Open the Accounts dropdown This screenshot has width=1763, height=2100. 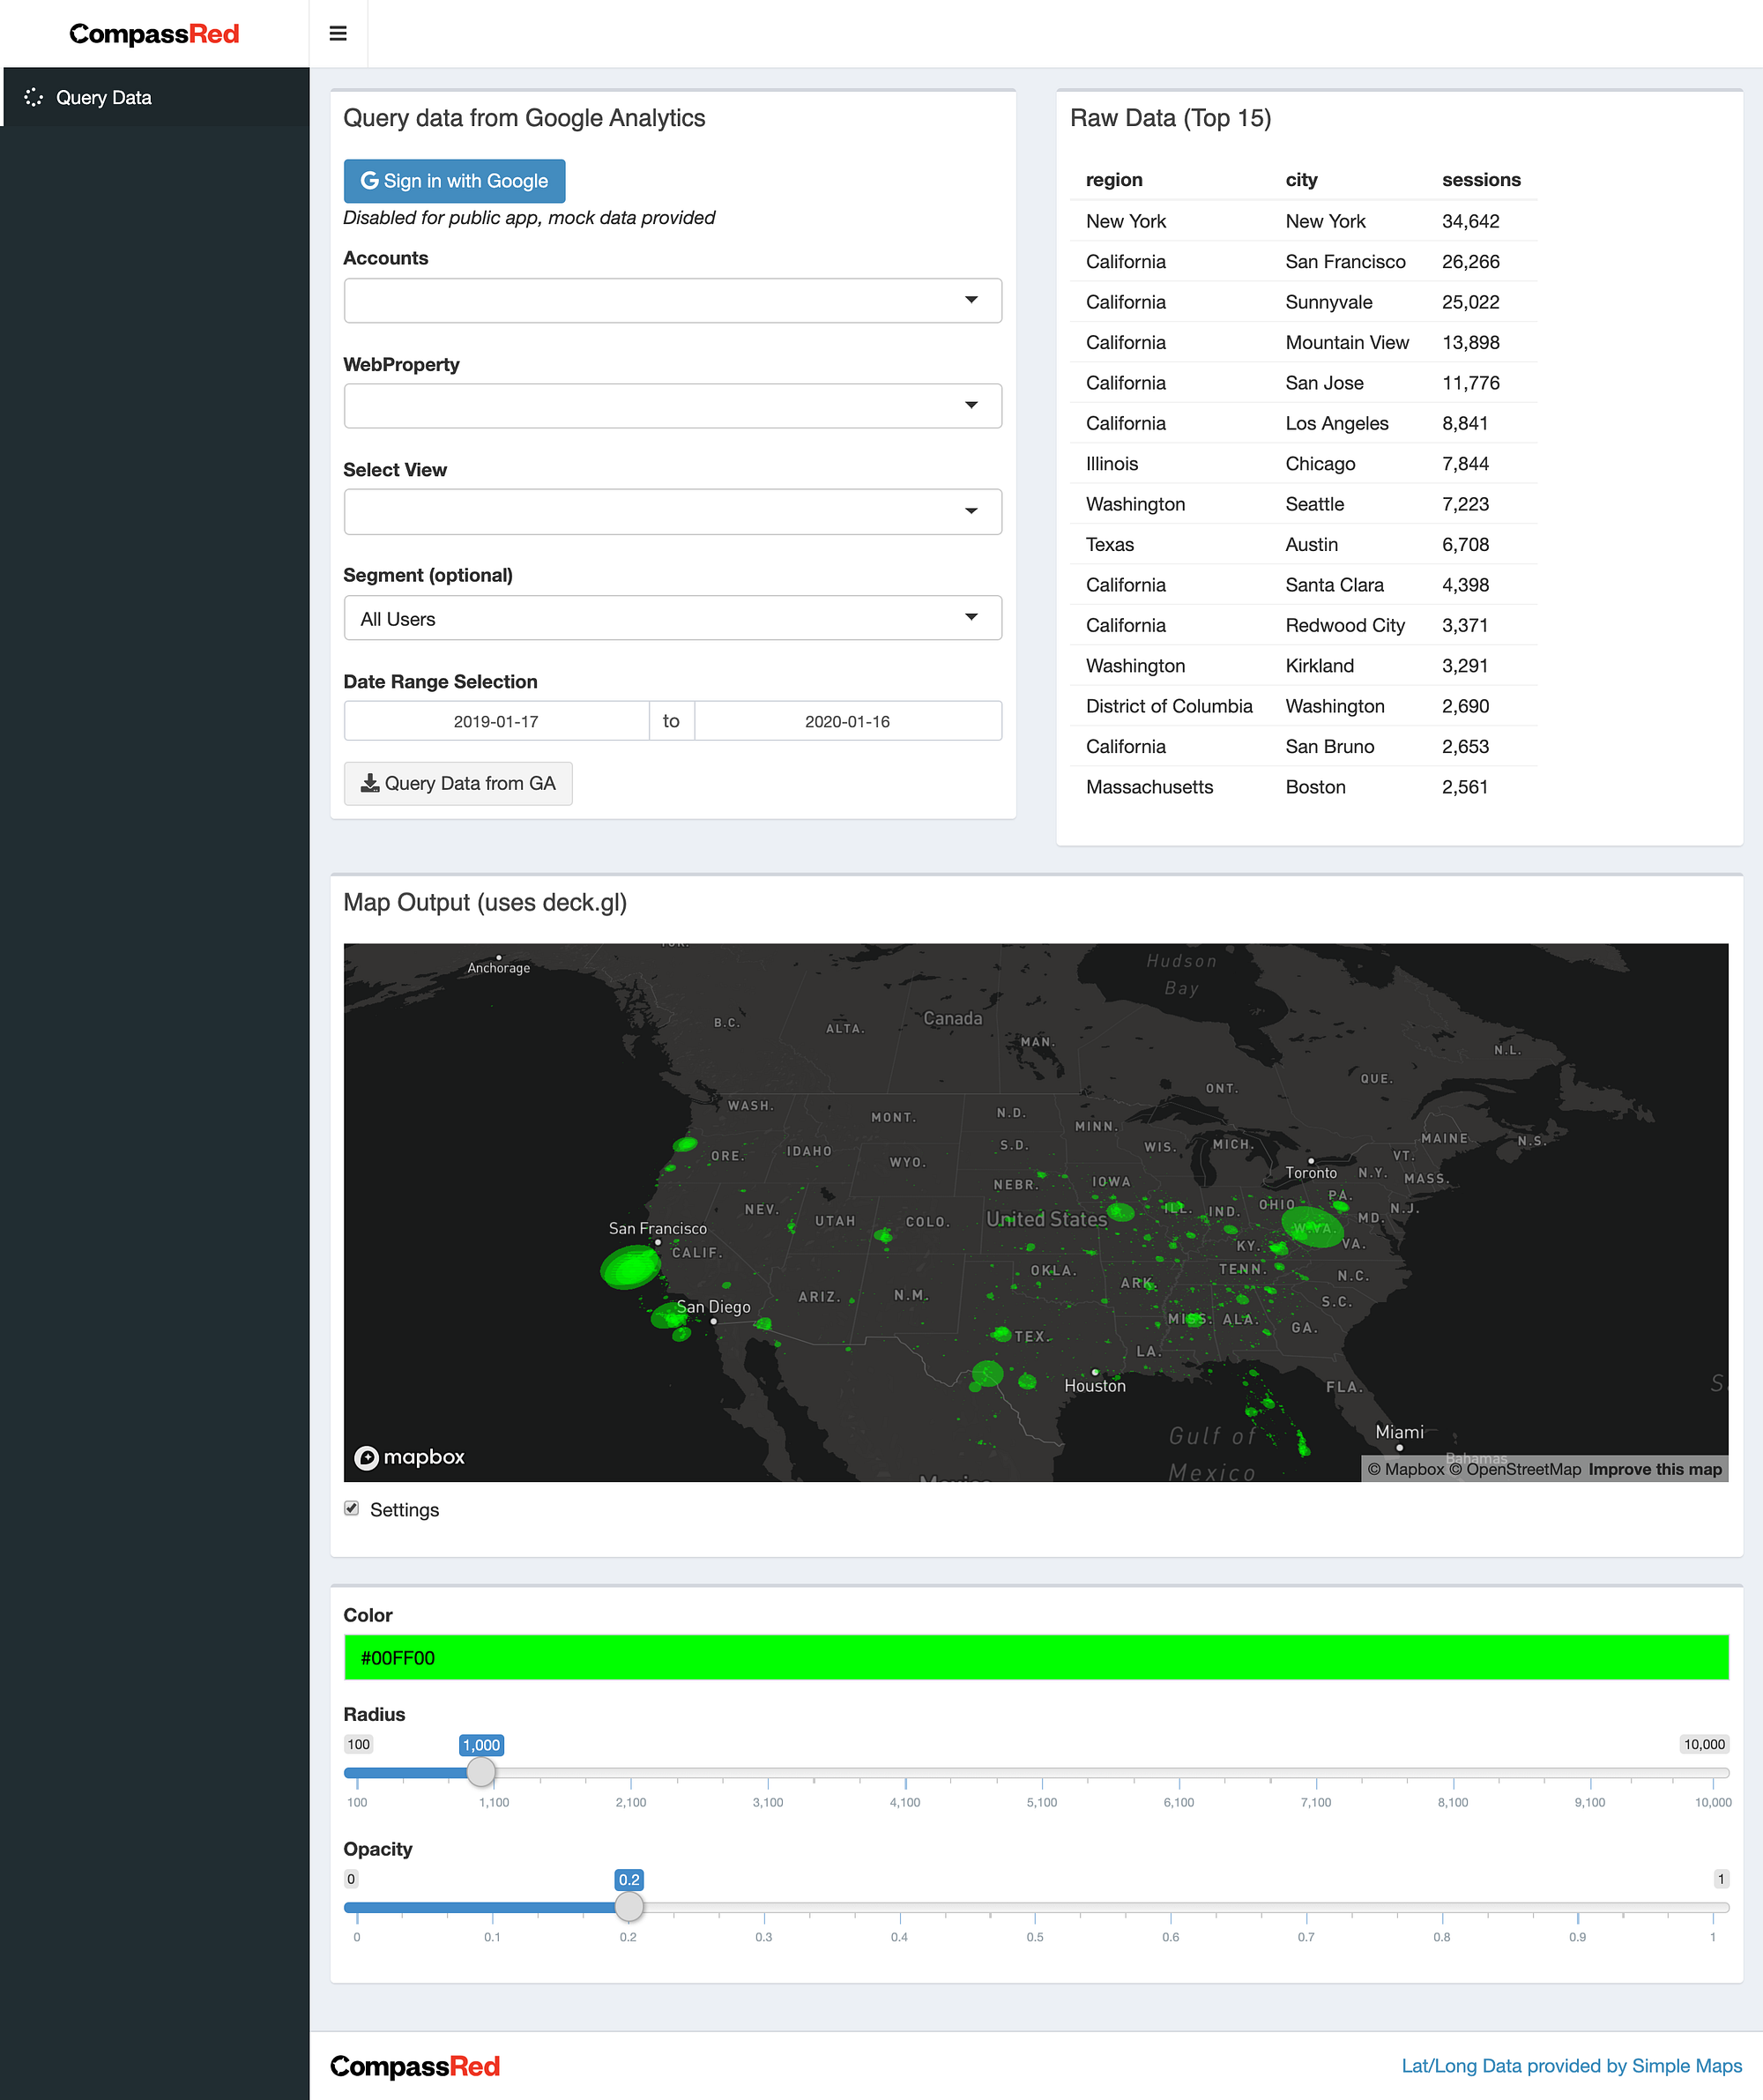pyautogui.click(x=672, y=300)
